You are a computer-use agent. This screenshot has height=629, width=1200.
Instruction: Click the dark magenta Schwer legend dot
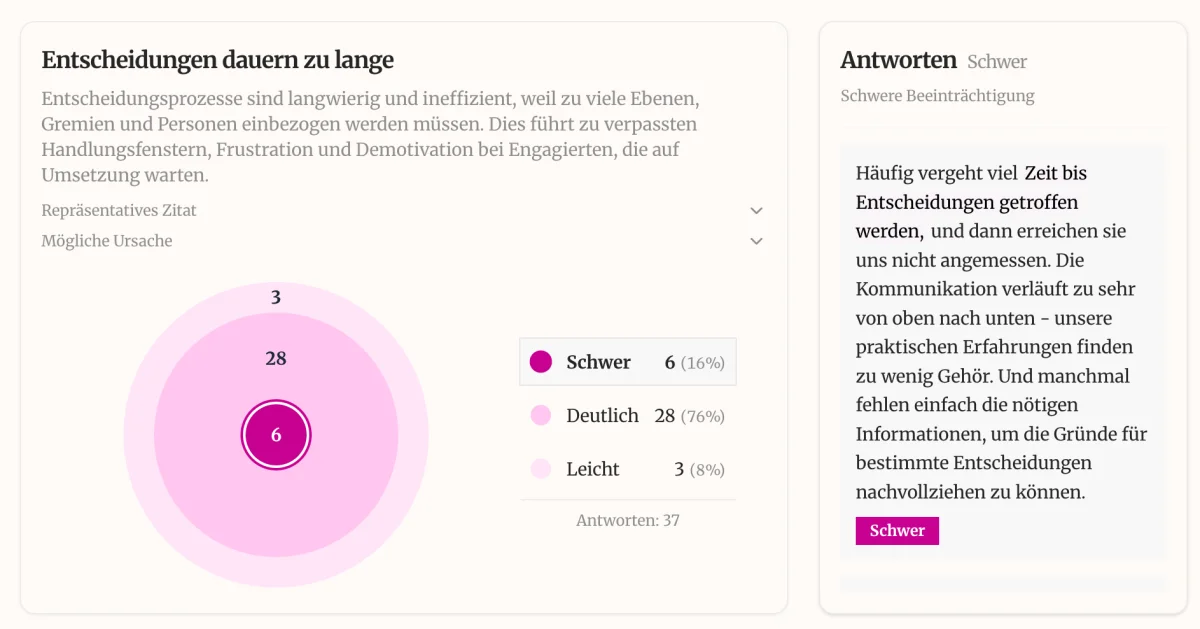541,362
